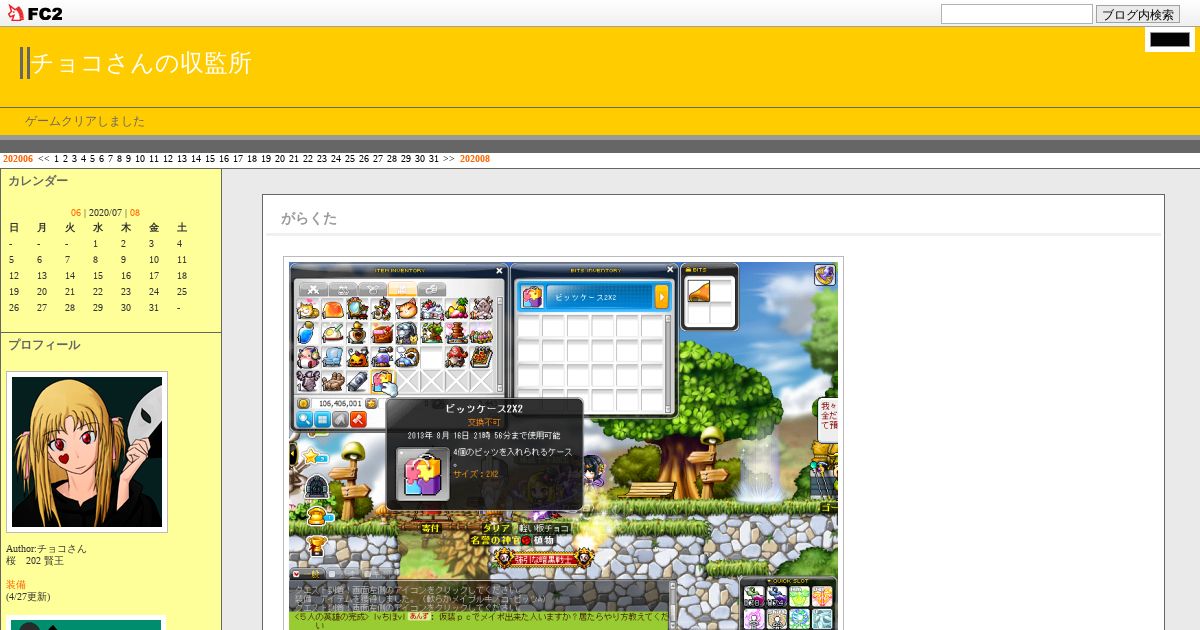Select the first (equip) inventory tab in game

coord(314,289)
